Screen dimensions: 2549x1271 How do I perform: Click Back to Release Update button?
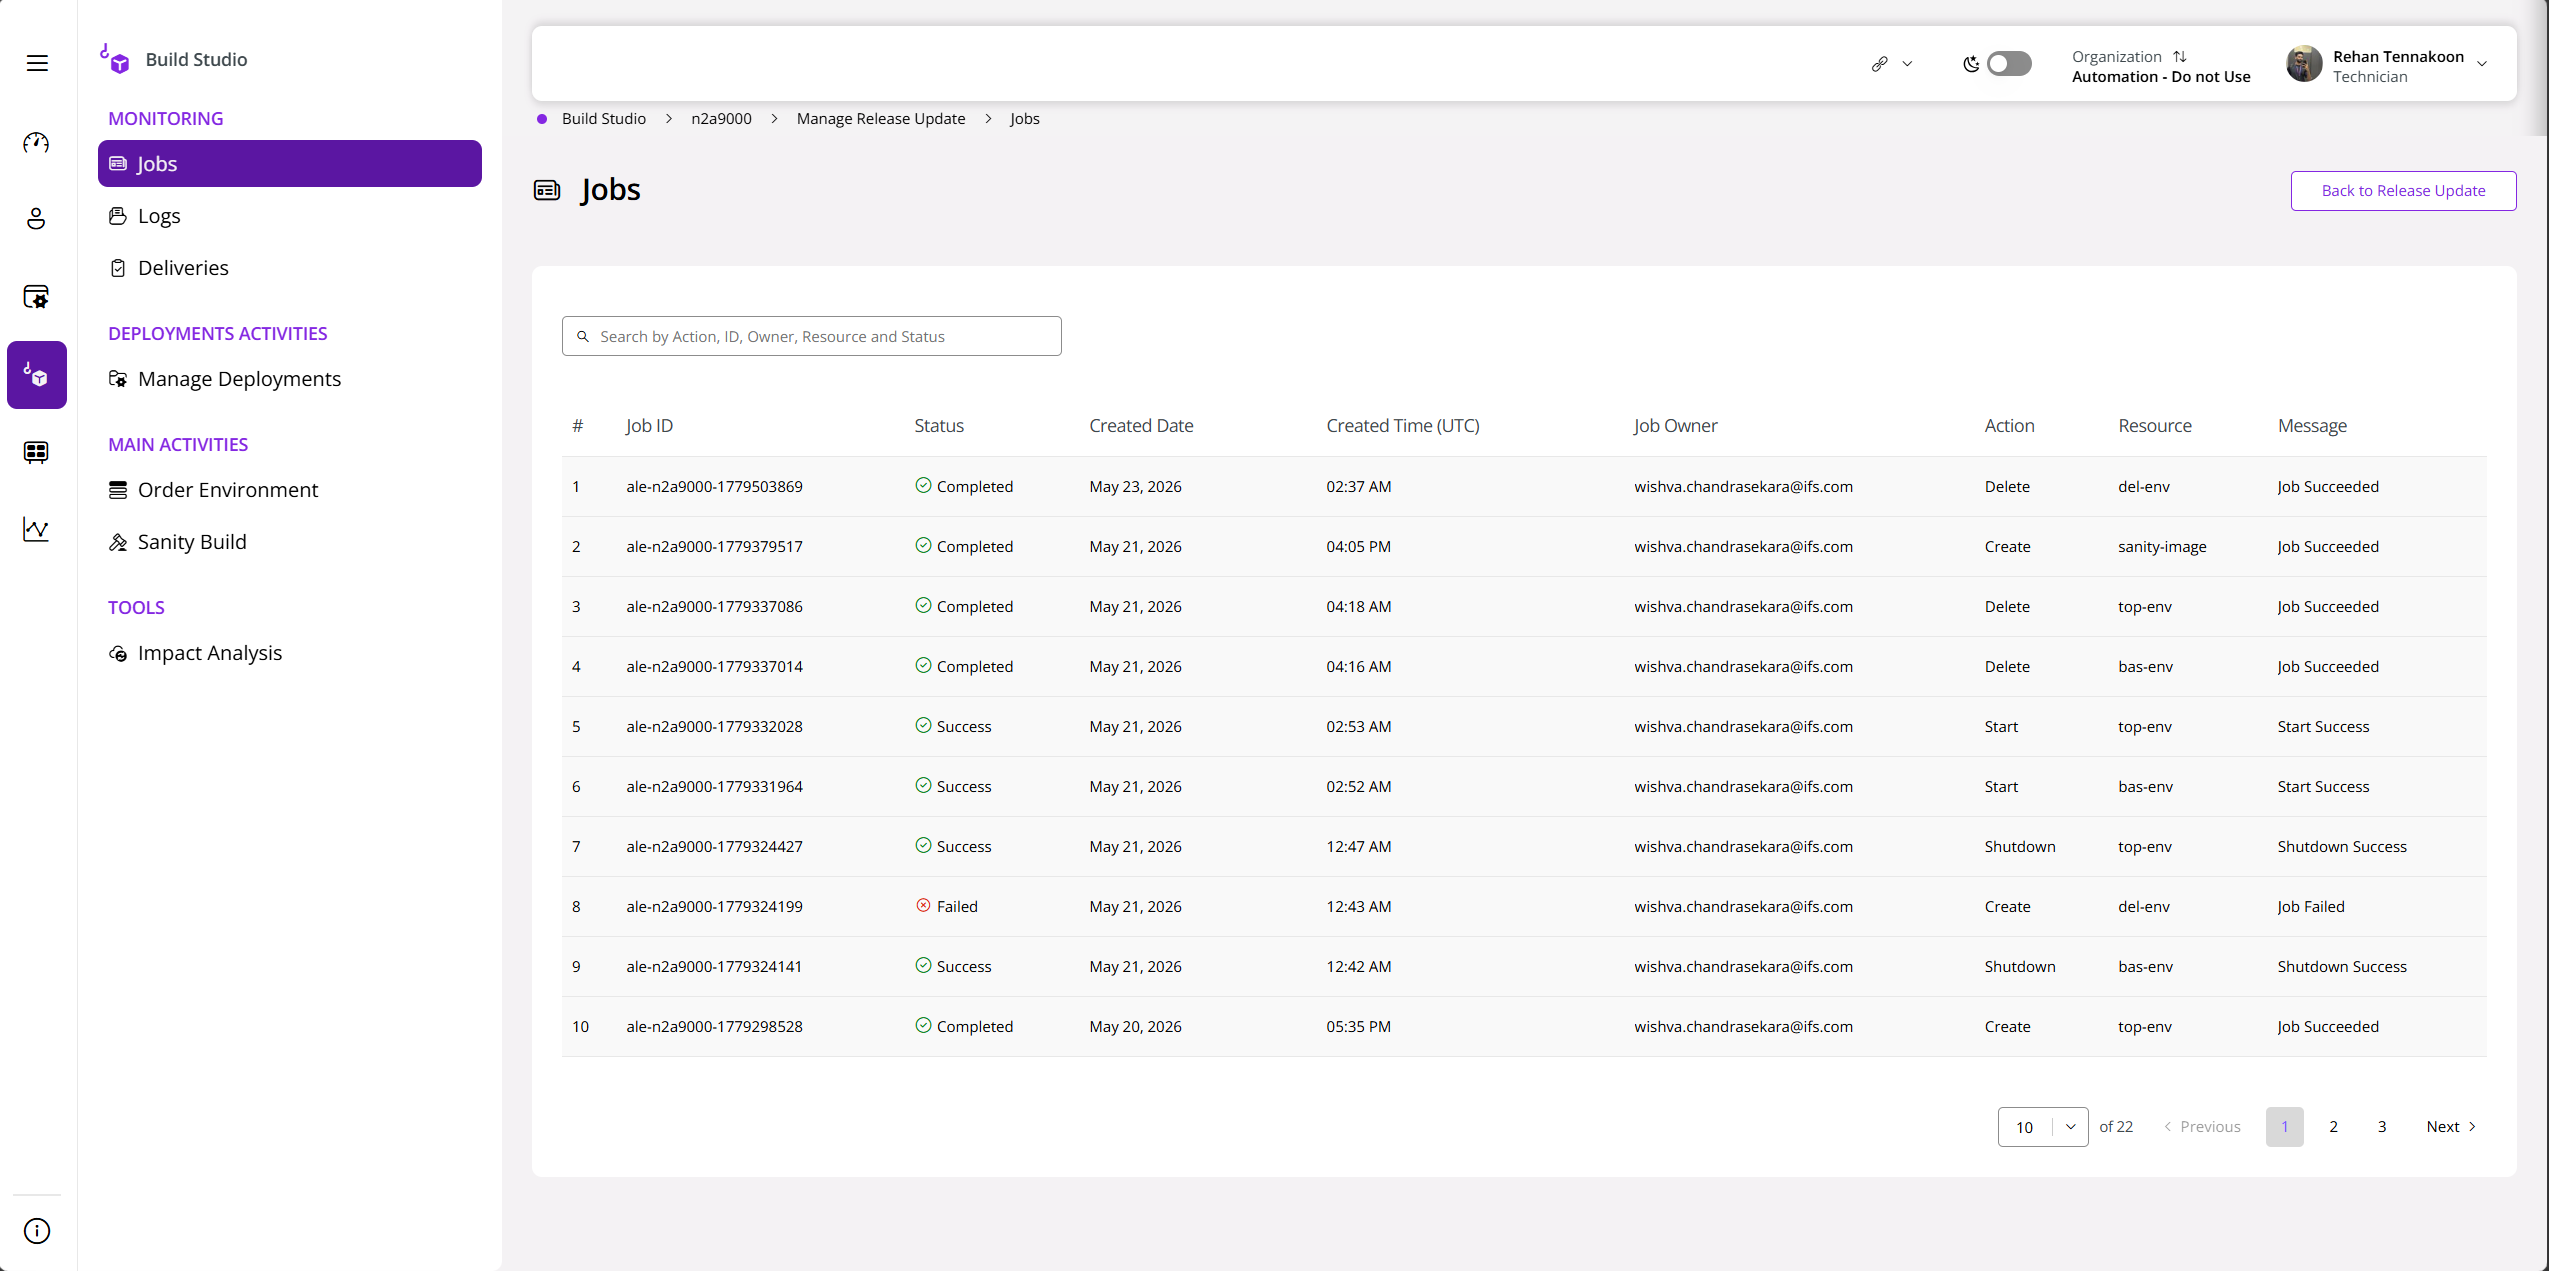2403,191
